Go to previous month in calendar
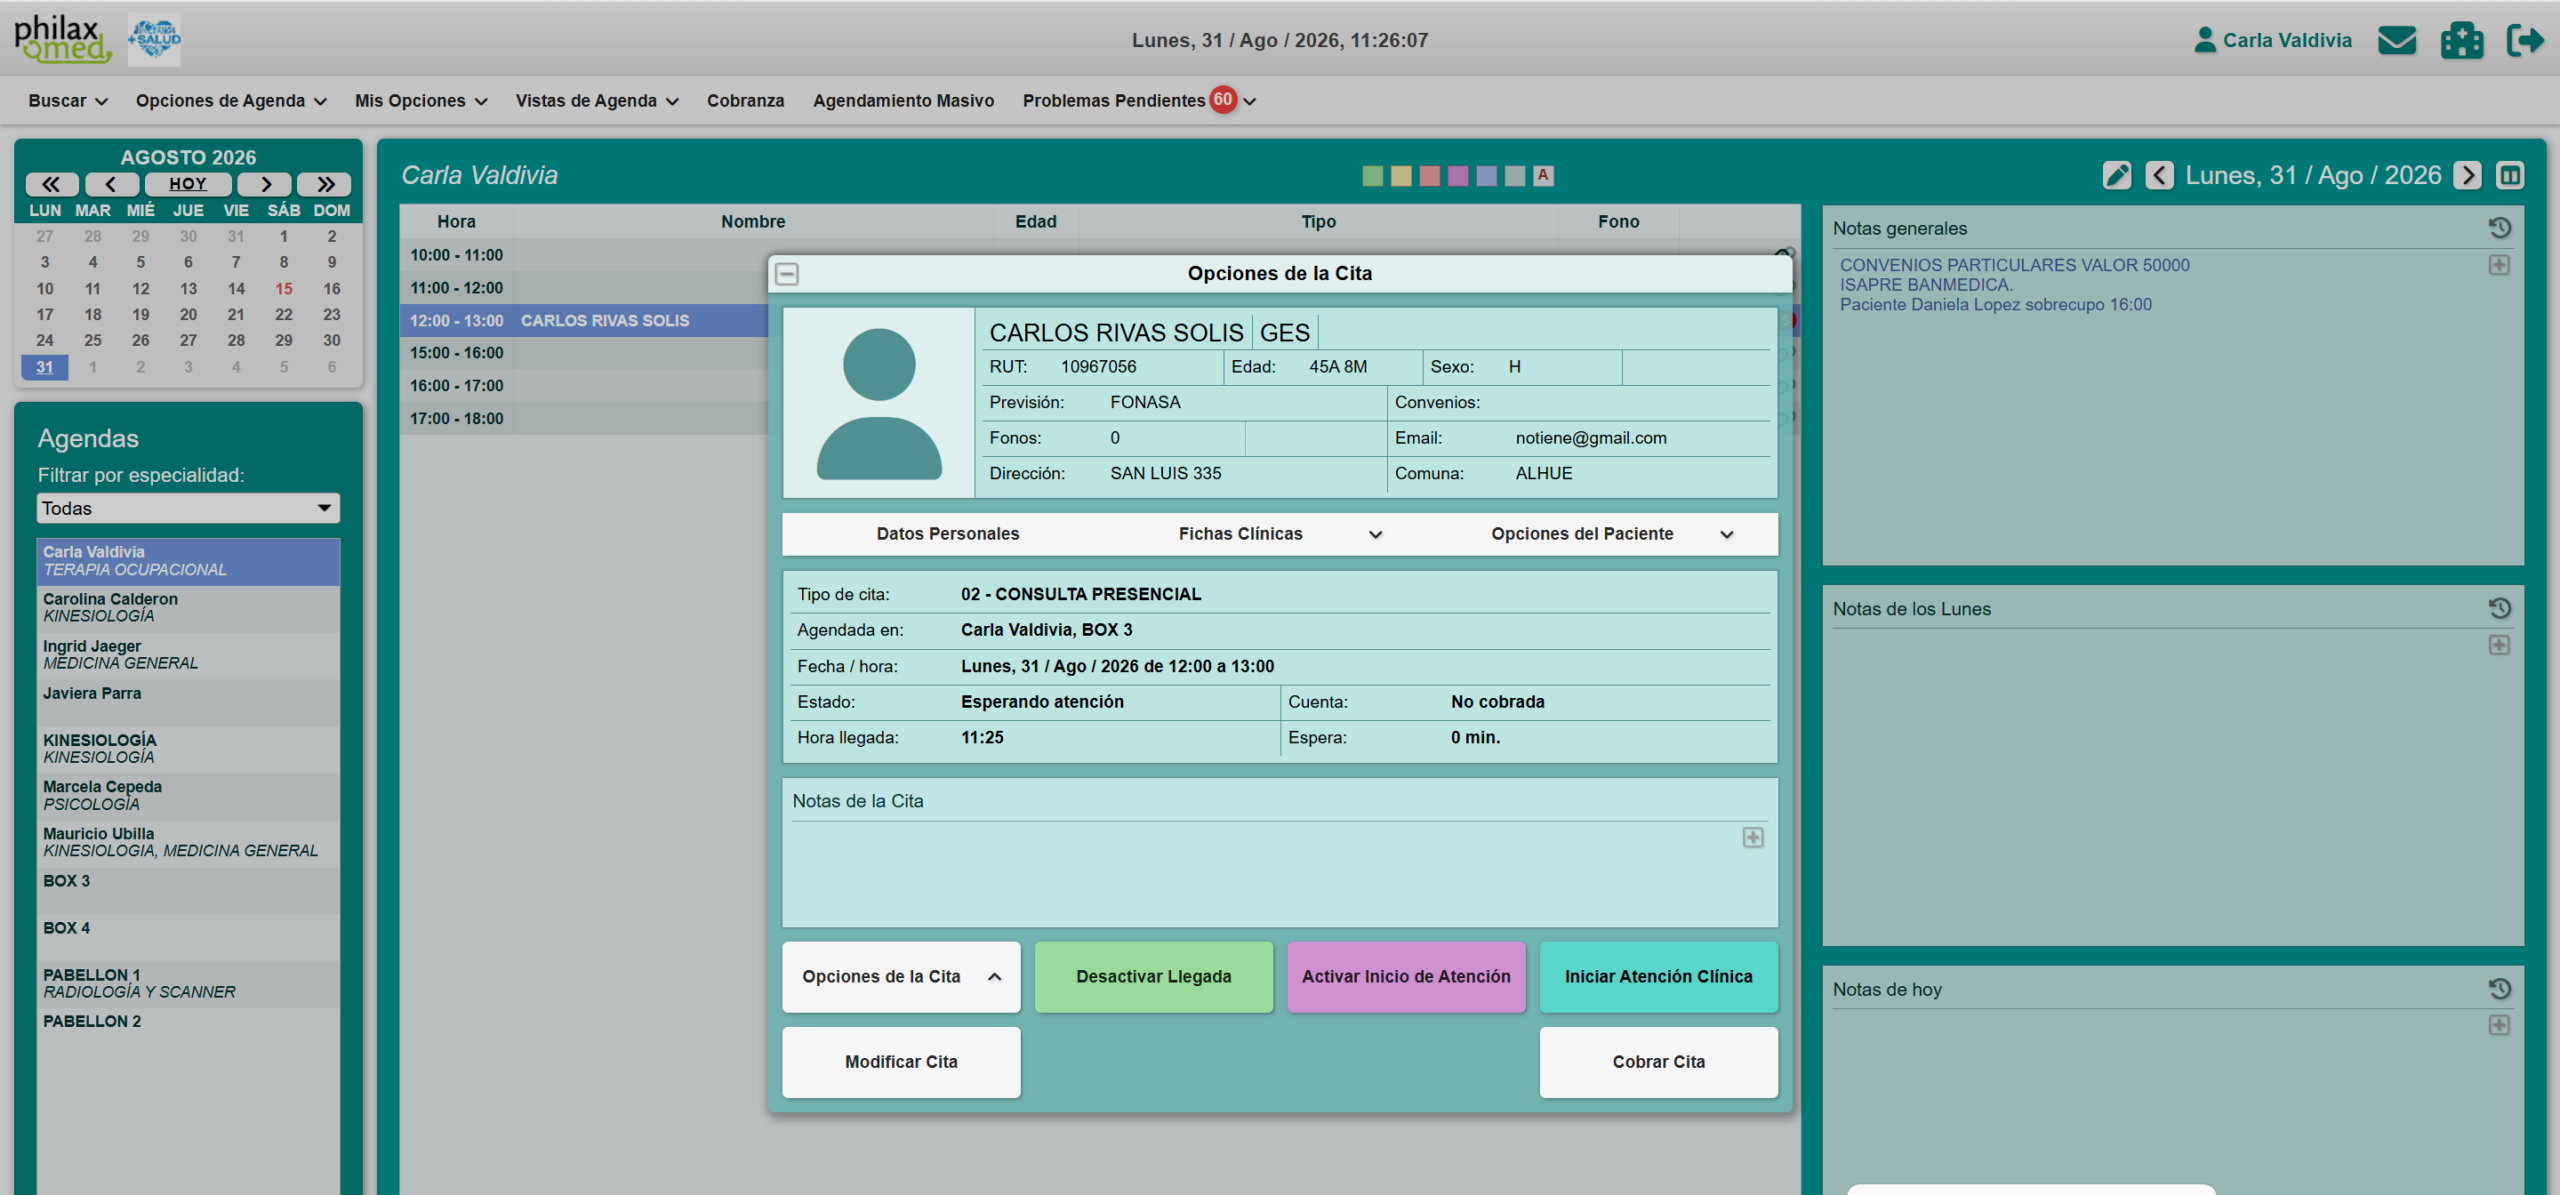The width and height of the screenshot is (2560, 1195). click(111, 184)
